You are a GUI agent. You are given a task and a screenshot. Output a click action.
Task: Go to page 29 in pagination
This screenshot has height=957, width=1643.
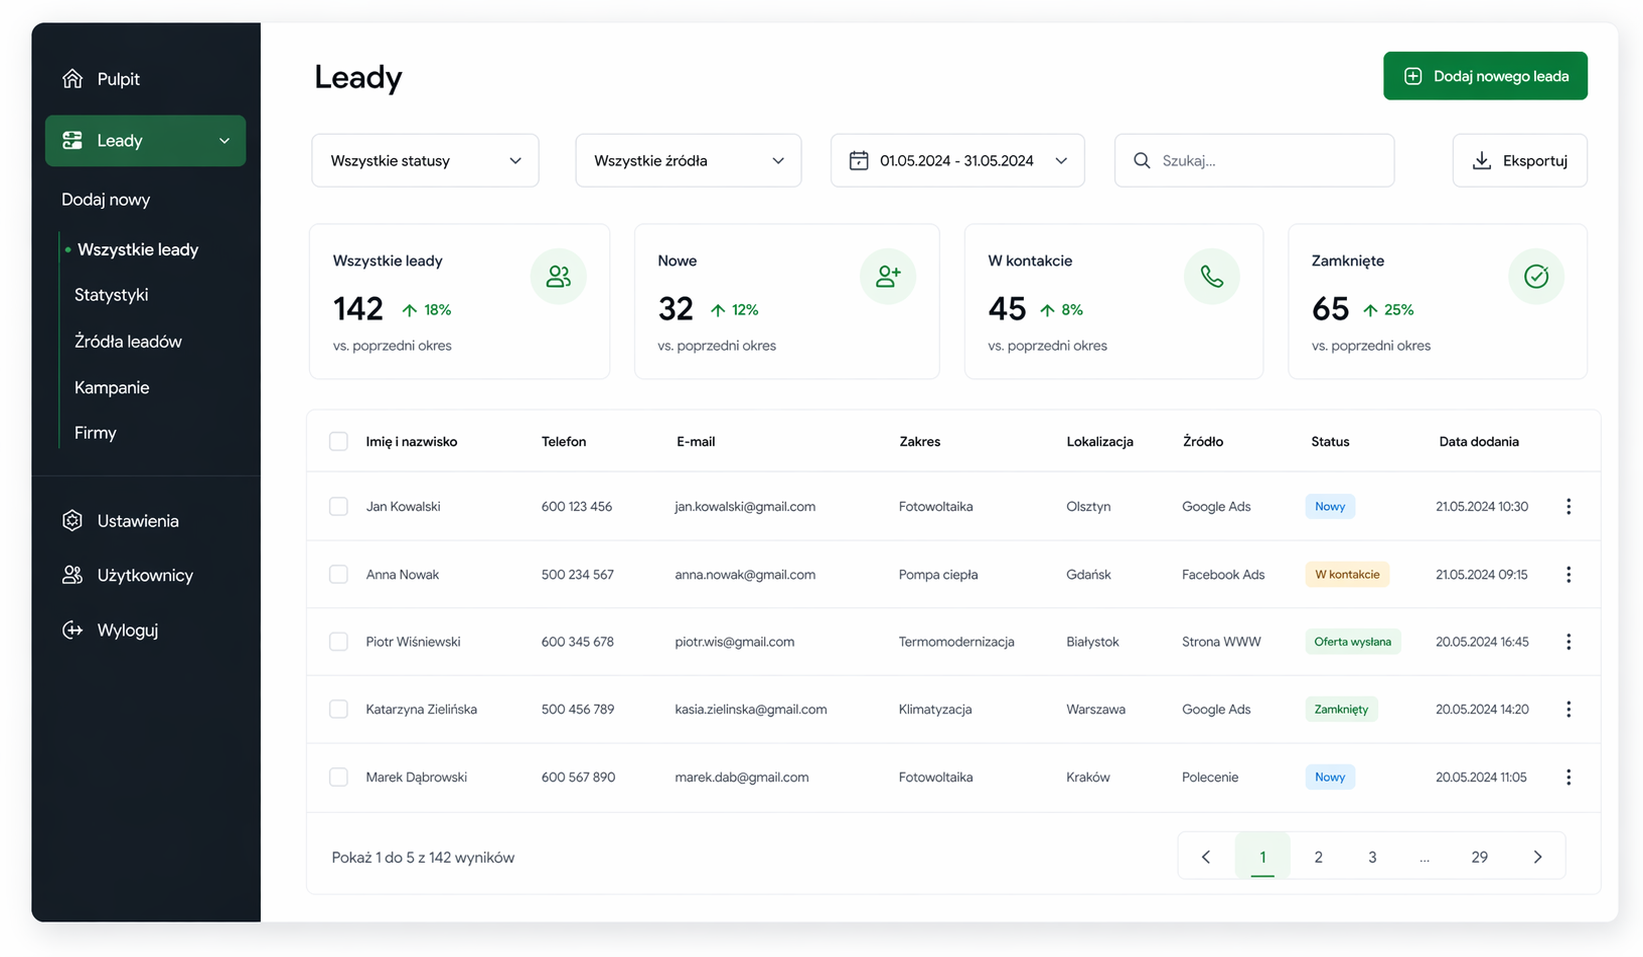click(x=1479, y=857)
